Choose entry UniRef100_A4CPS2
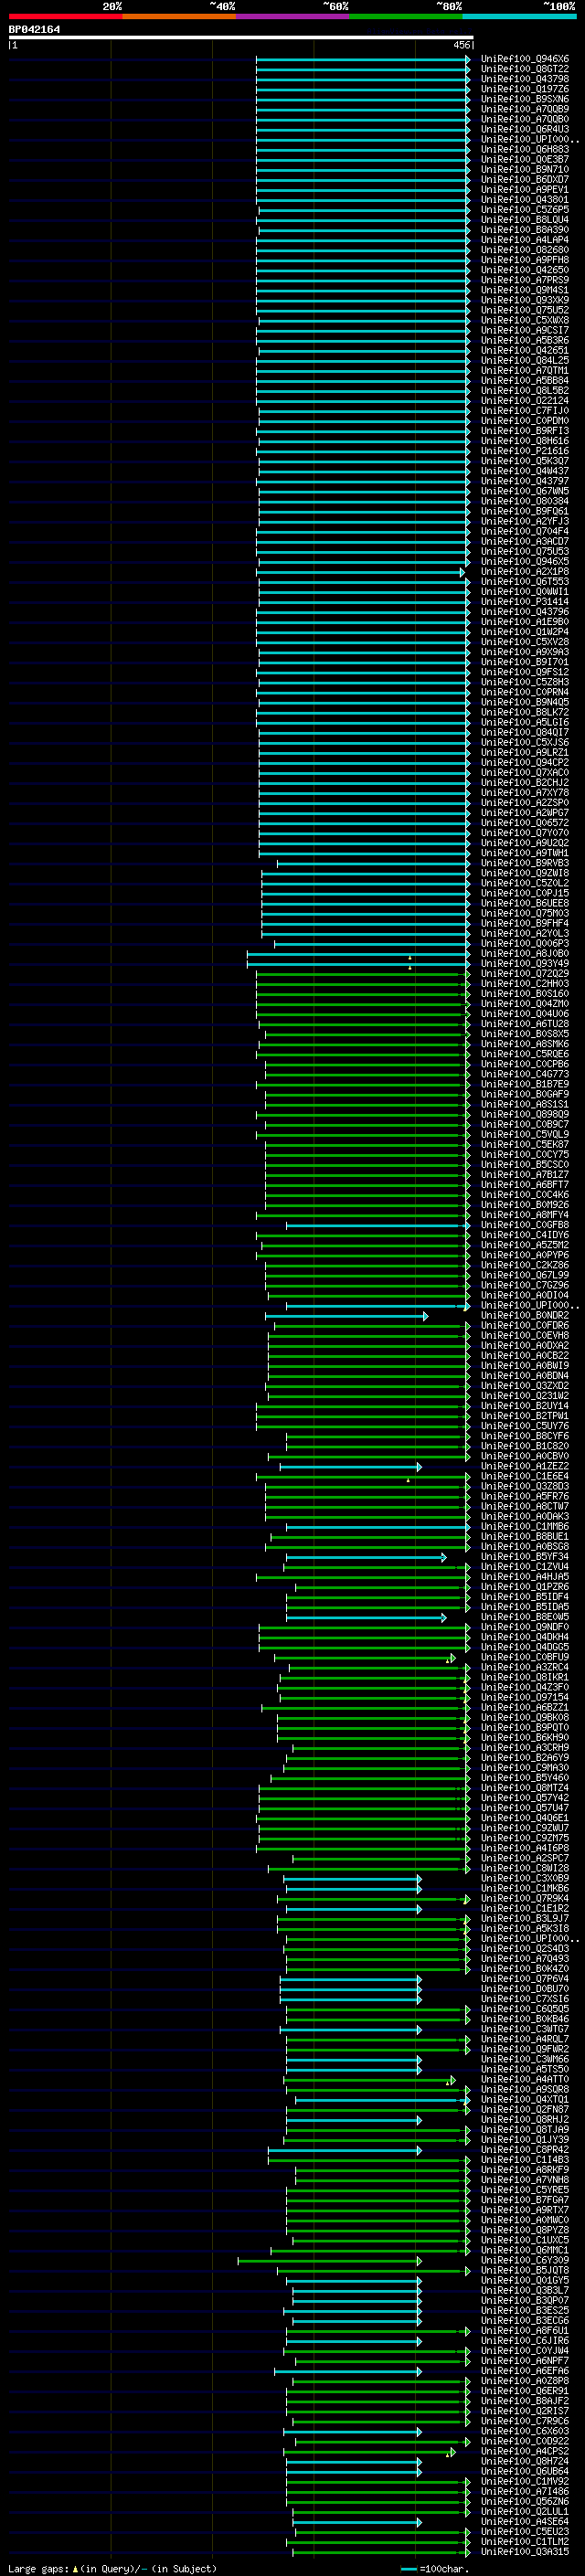Viewport: 585px width, 2576px height. click(524, 2451)
